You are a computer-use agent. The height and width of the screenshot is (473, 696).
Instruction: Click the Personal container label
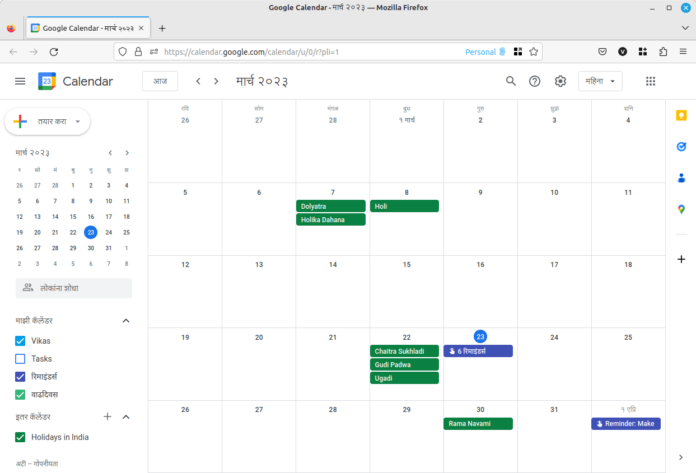point(480,52)
